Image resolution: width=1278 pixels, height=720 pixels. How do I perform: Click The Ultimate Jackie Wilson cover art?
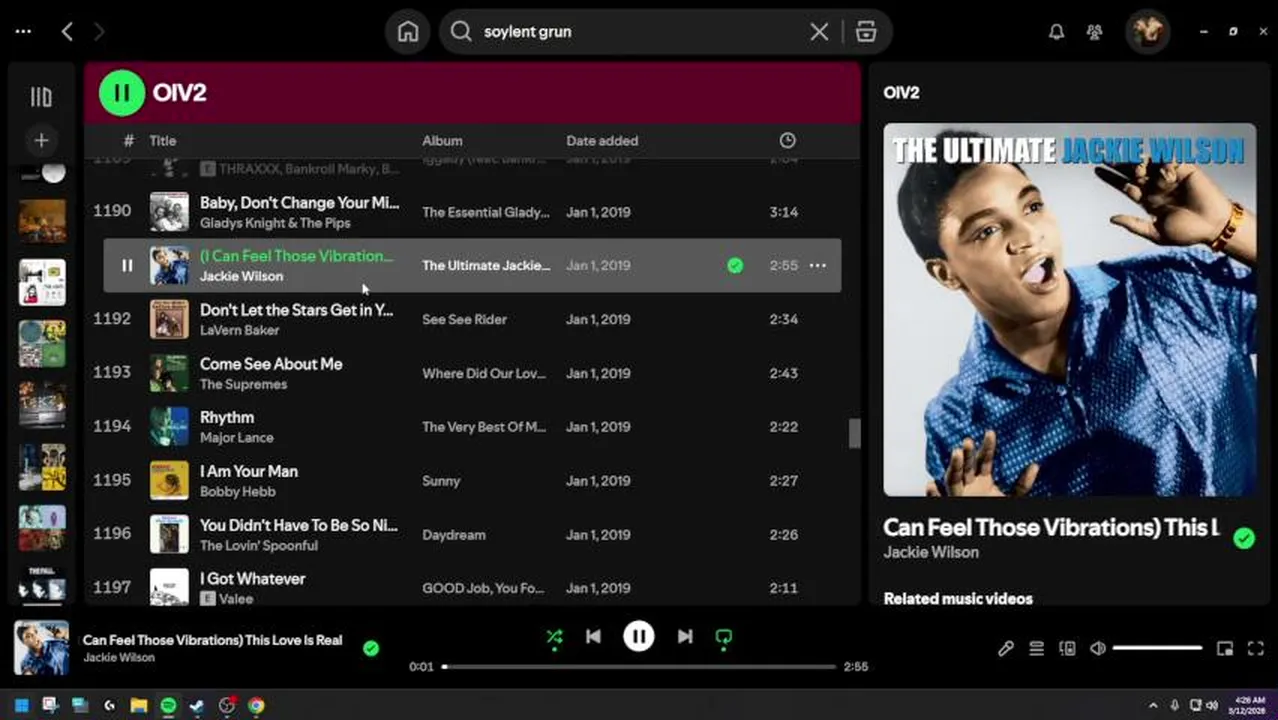1070,310
